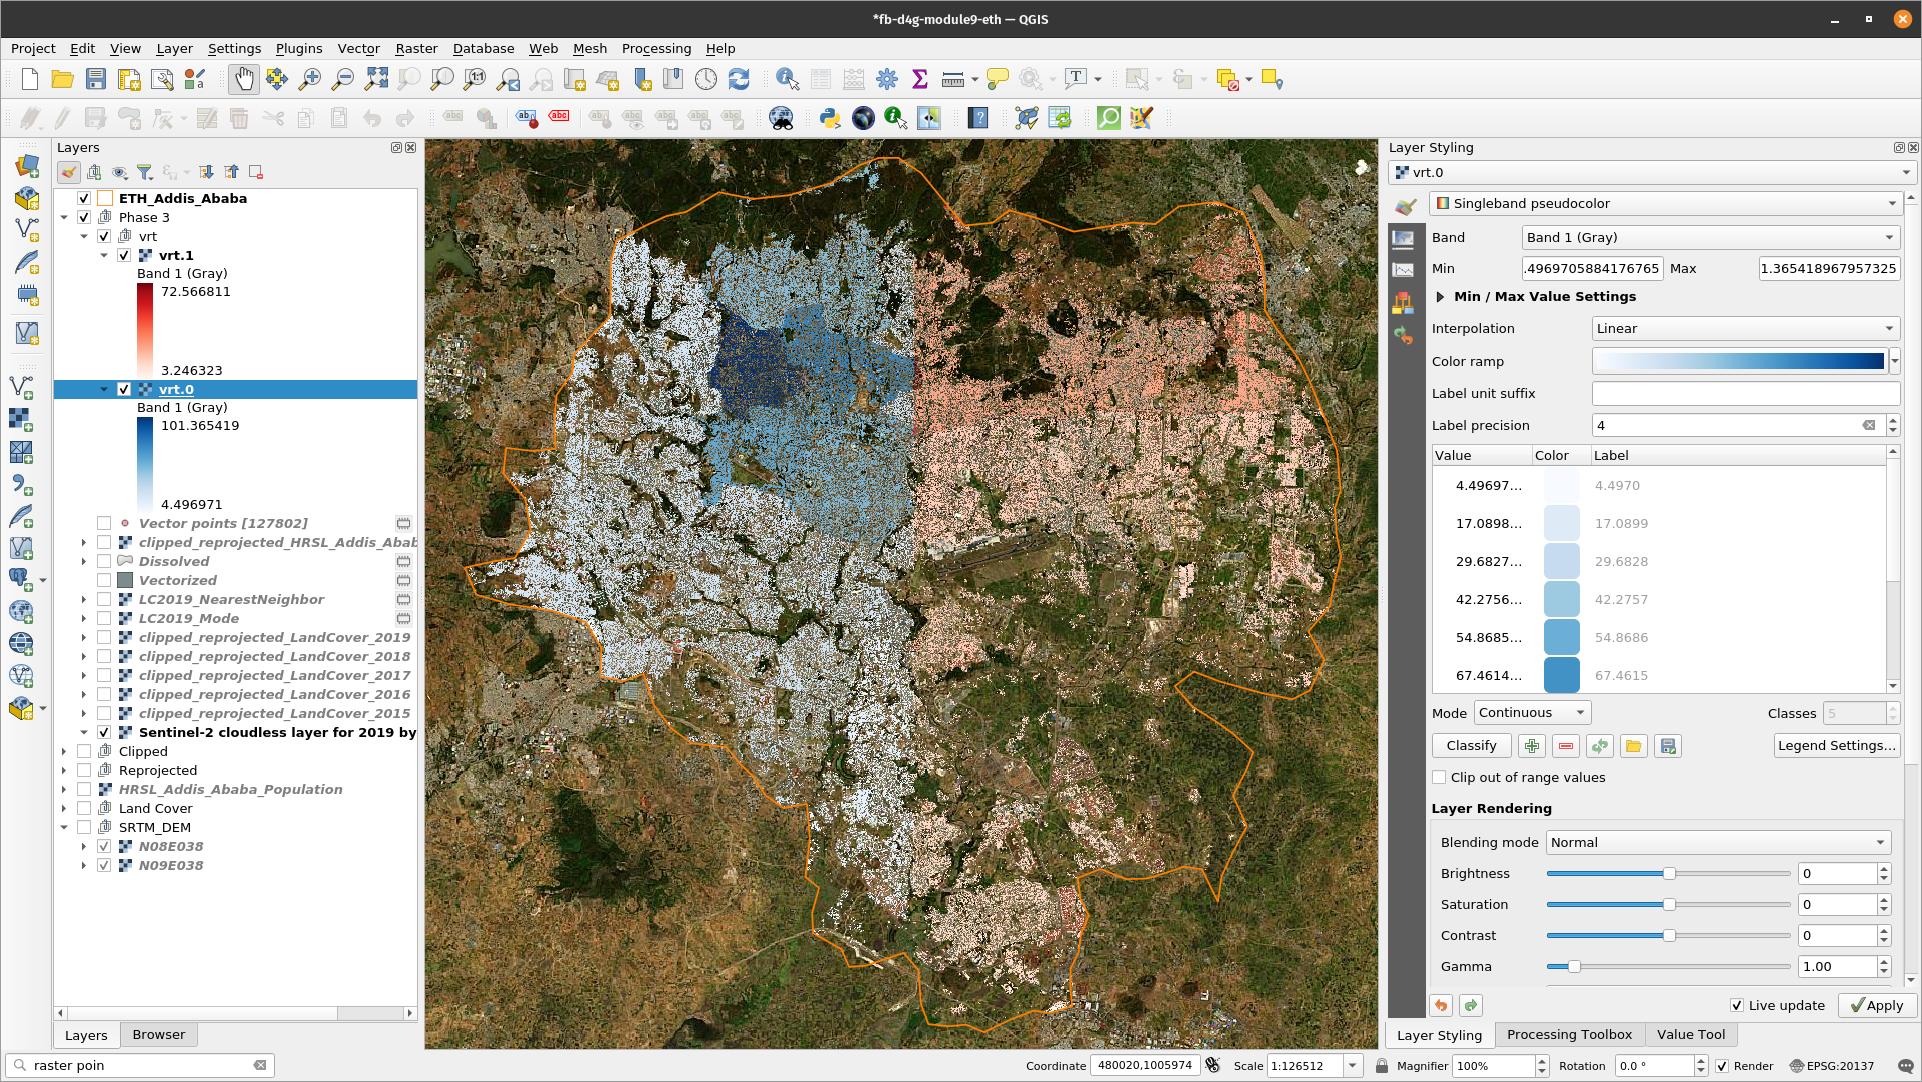Viewport: 1922px width, 1082px height.
Task: Open the Singleband pseudocolor renderer dropdown
Action: tap(1664, 203)
